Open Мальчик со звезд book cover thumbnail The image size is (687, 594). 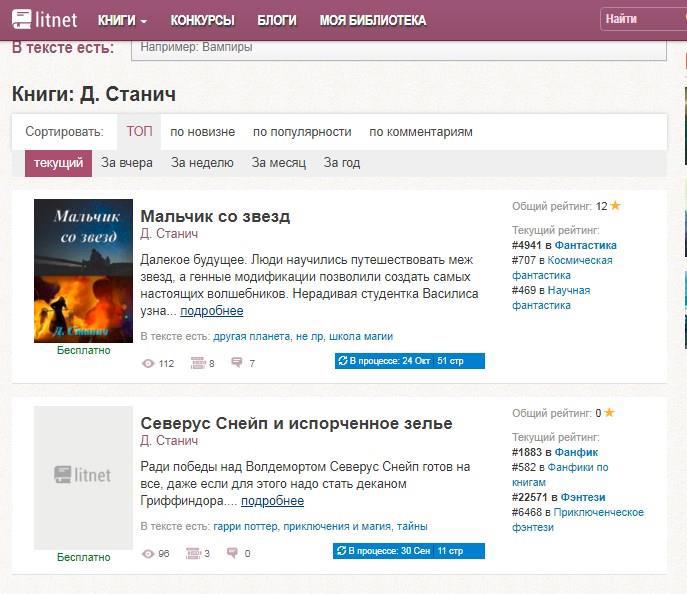(x=83, y=270)
